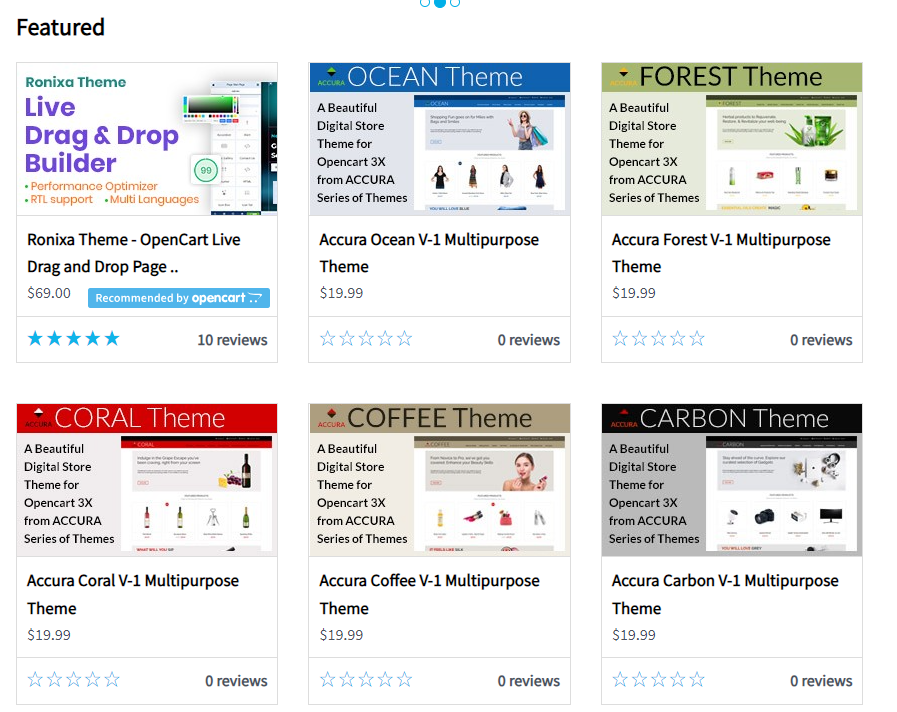Open 0 reviews for Accura Carbon theme
Image resolution: width=897 pixels, height=712 pixels.
[x=821, y=681]
